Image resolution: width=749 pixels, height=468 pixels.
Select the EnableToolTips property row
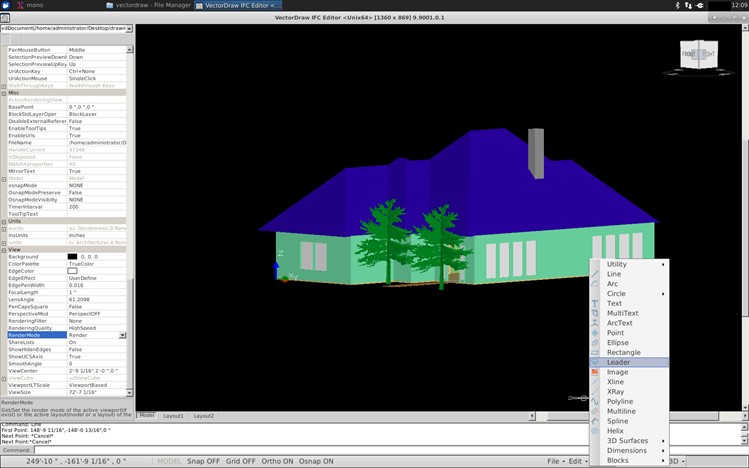[67, 128]
